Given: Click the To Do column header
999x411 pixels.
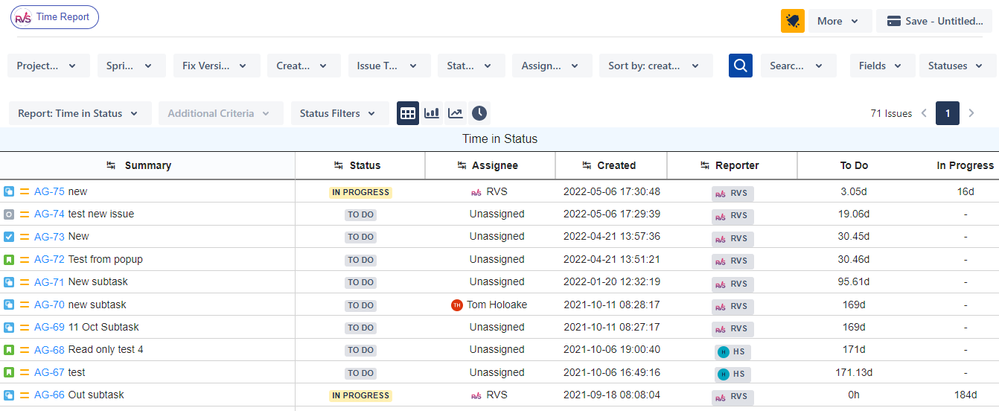Looking at the screenshot, I should [x=854, y=166].
